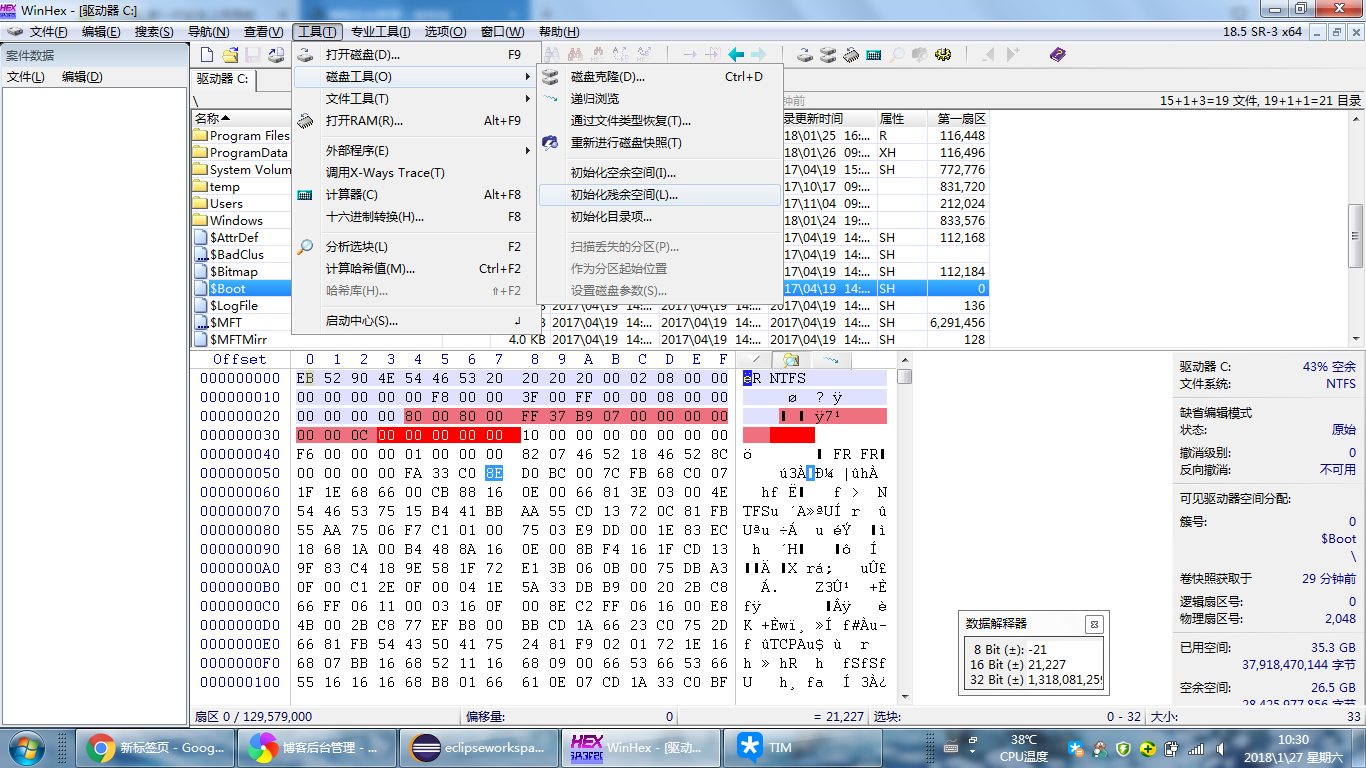Open the 选项(O) menu
Image resolution: width=1366 pixels, height=768 pixels.
[445, 32]
